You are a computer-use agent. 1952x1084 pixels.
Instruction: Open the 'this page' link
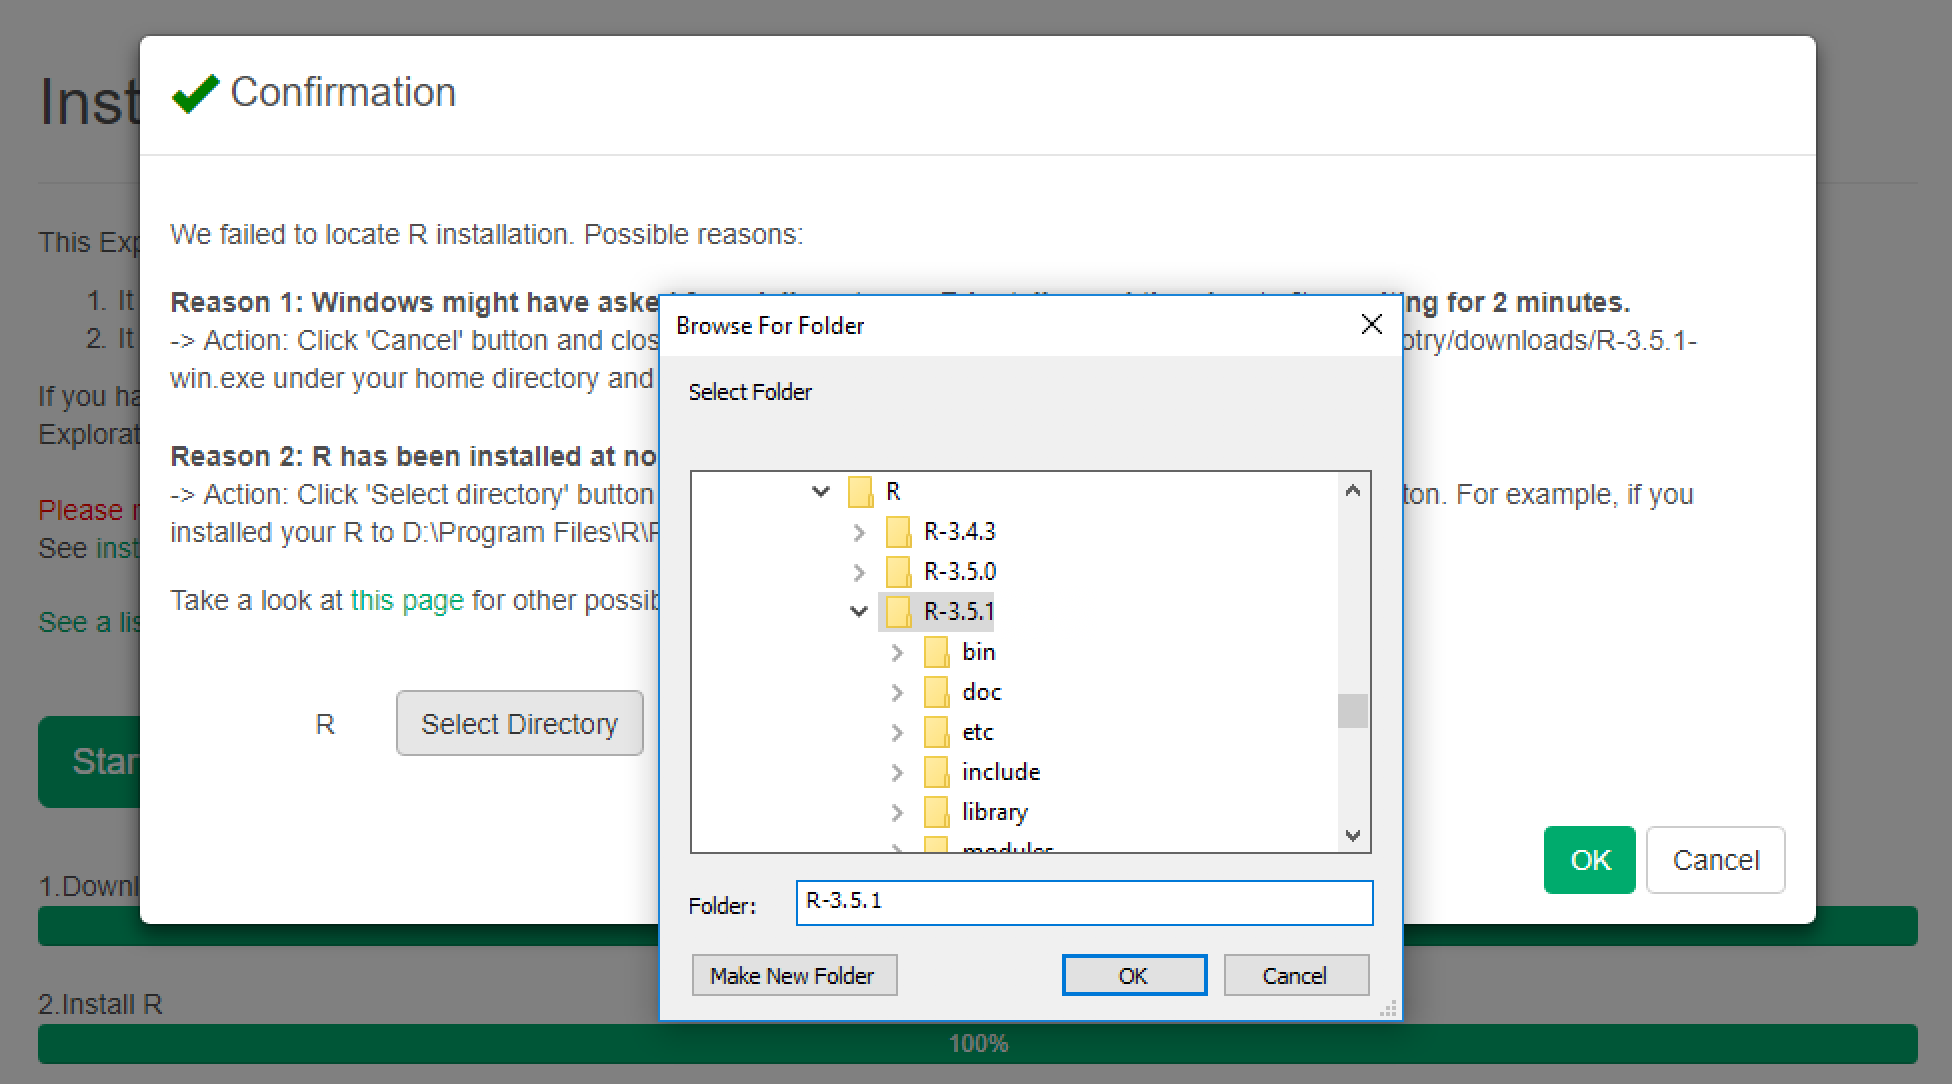click(x=407, y=600)
